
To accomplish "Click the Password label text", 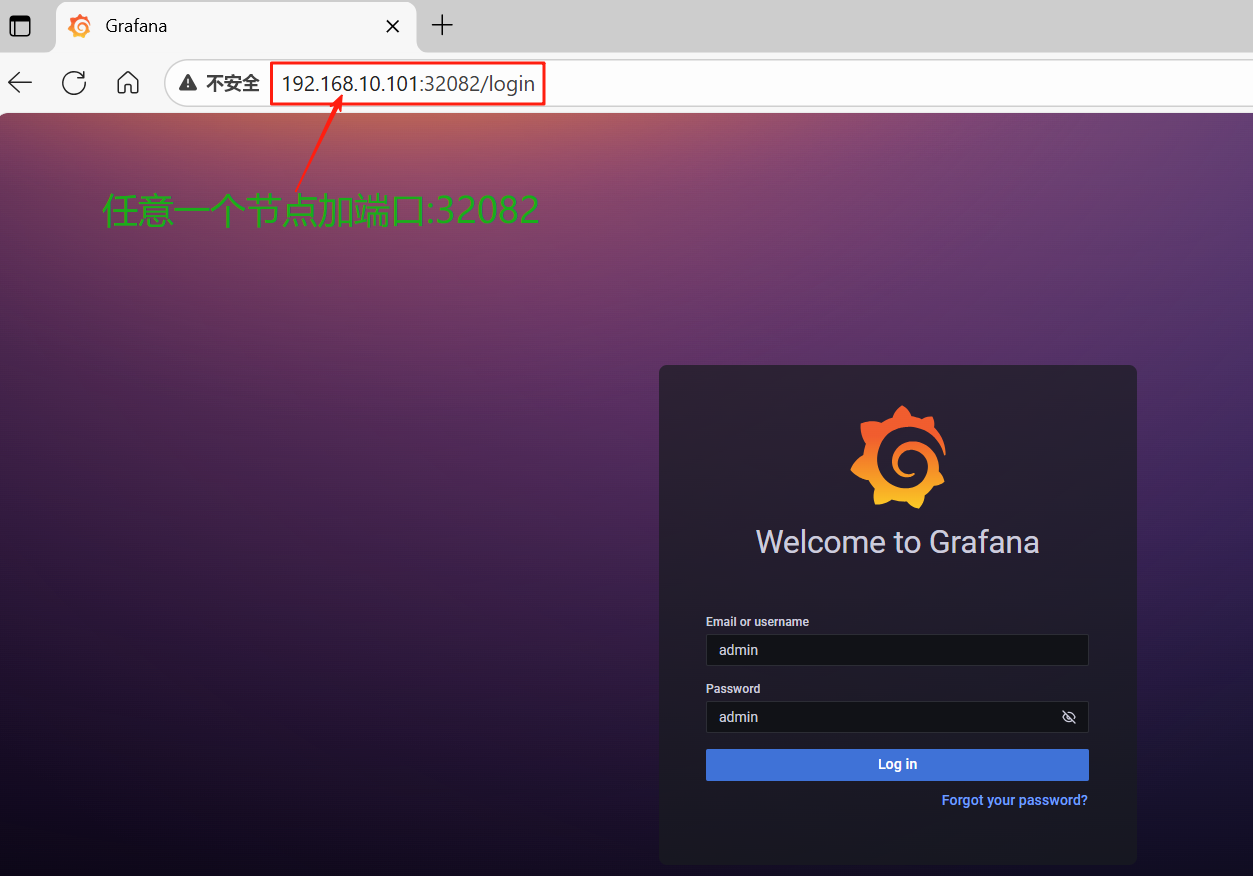I will click(733, 689).
